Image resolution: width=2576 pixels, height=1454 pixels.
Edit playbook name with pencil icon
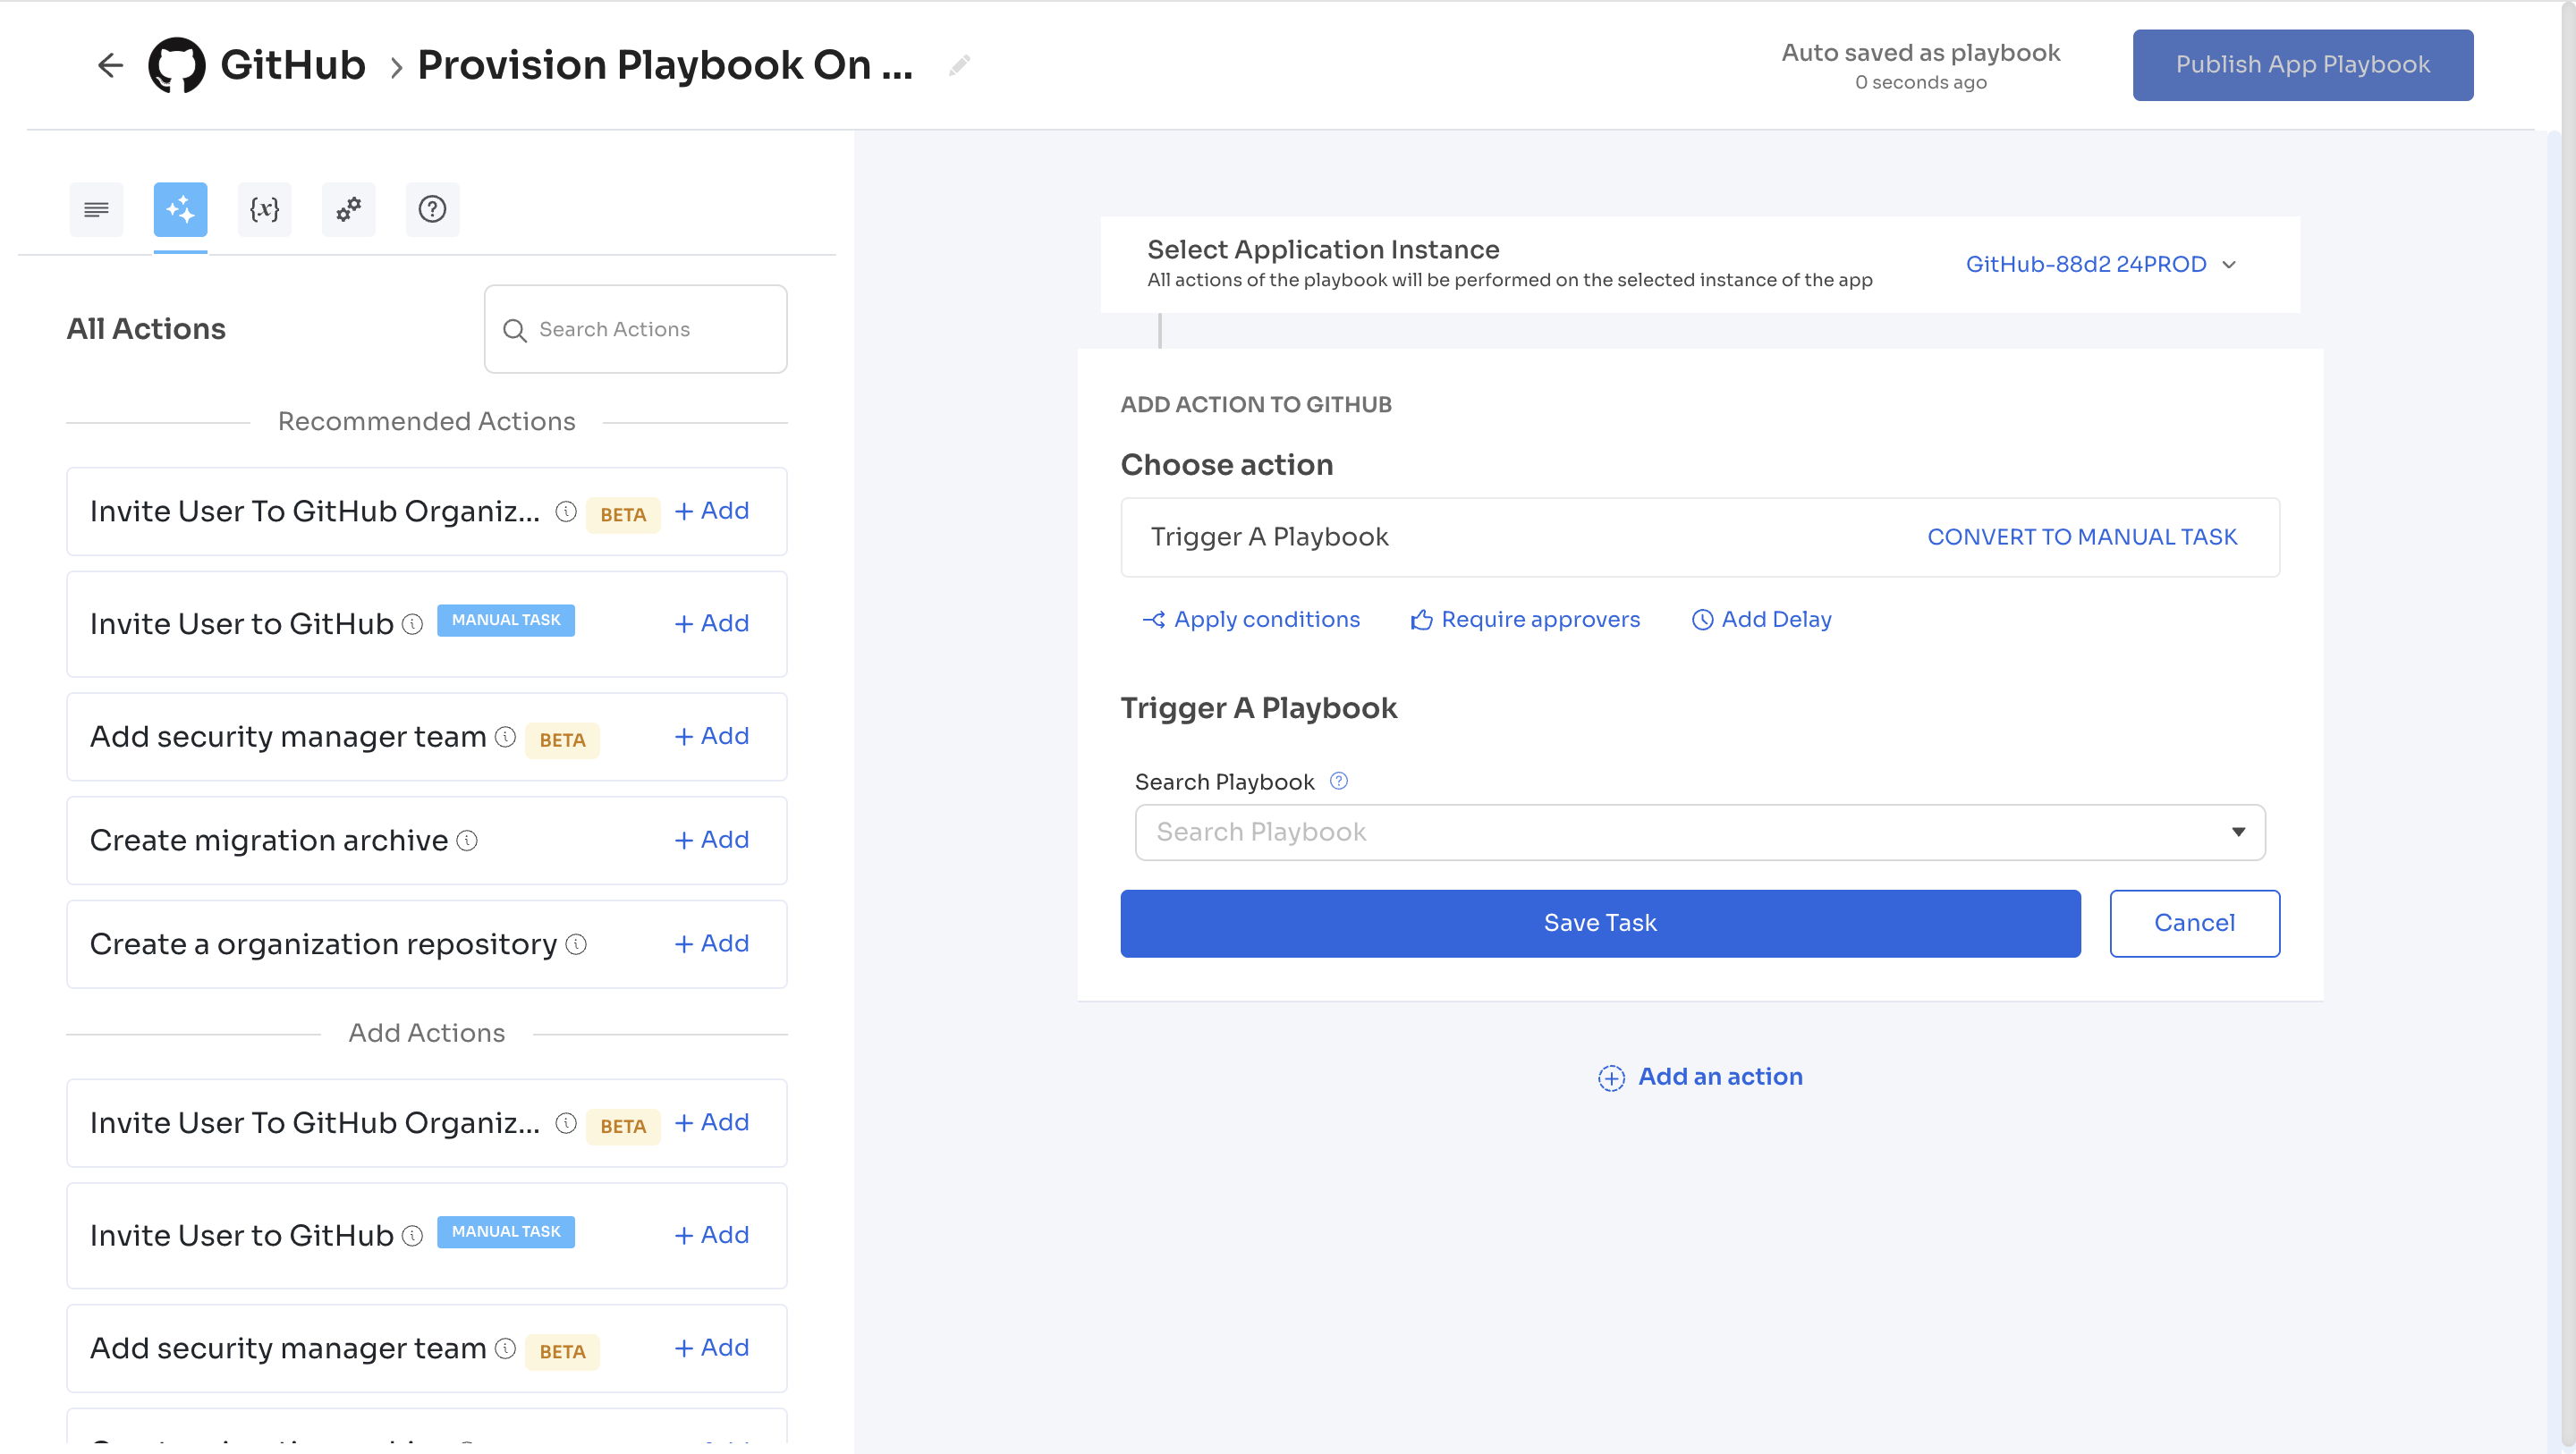[959, 65]
